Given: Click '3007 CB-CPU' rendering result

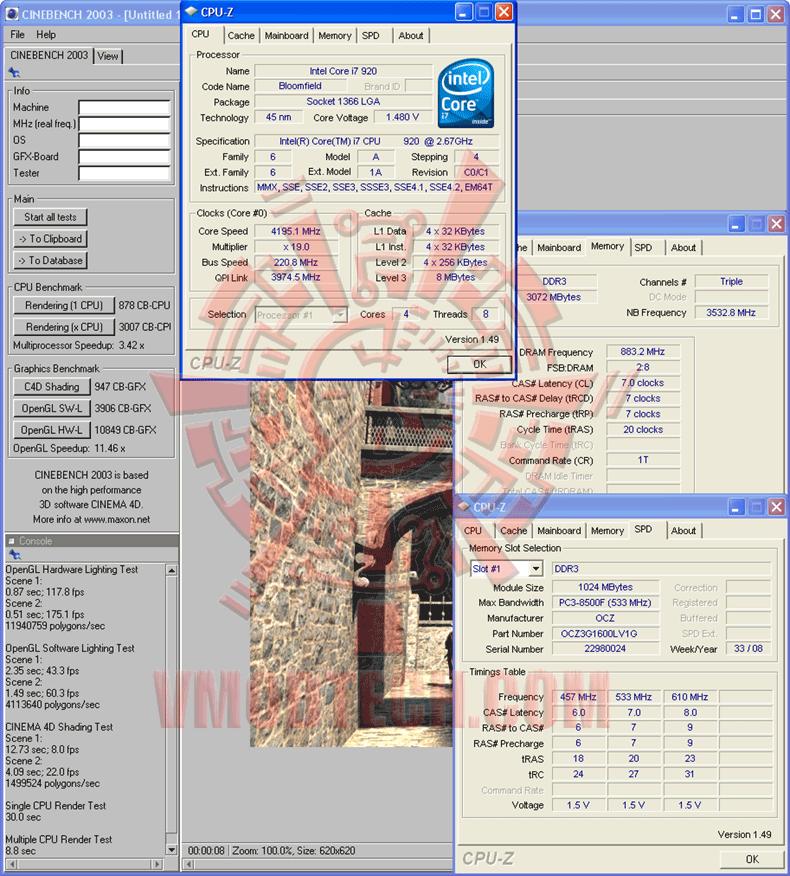Looking at the screenshot, I should point(144,327).
